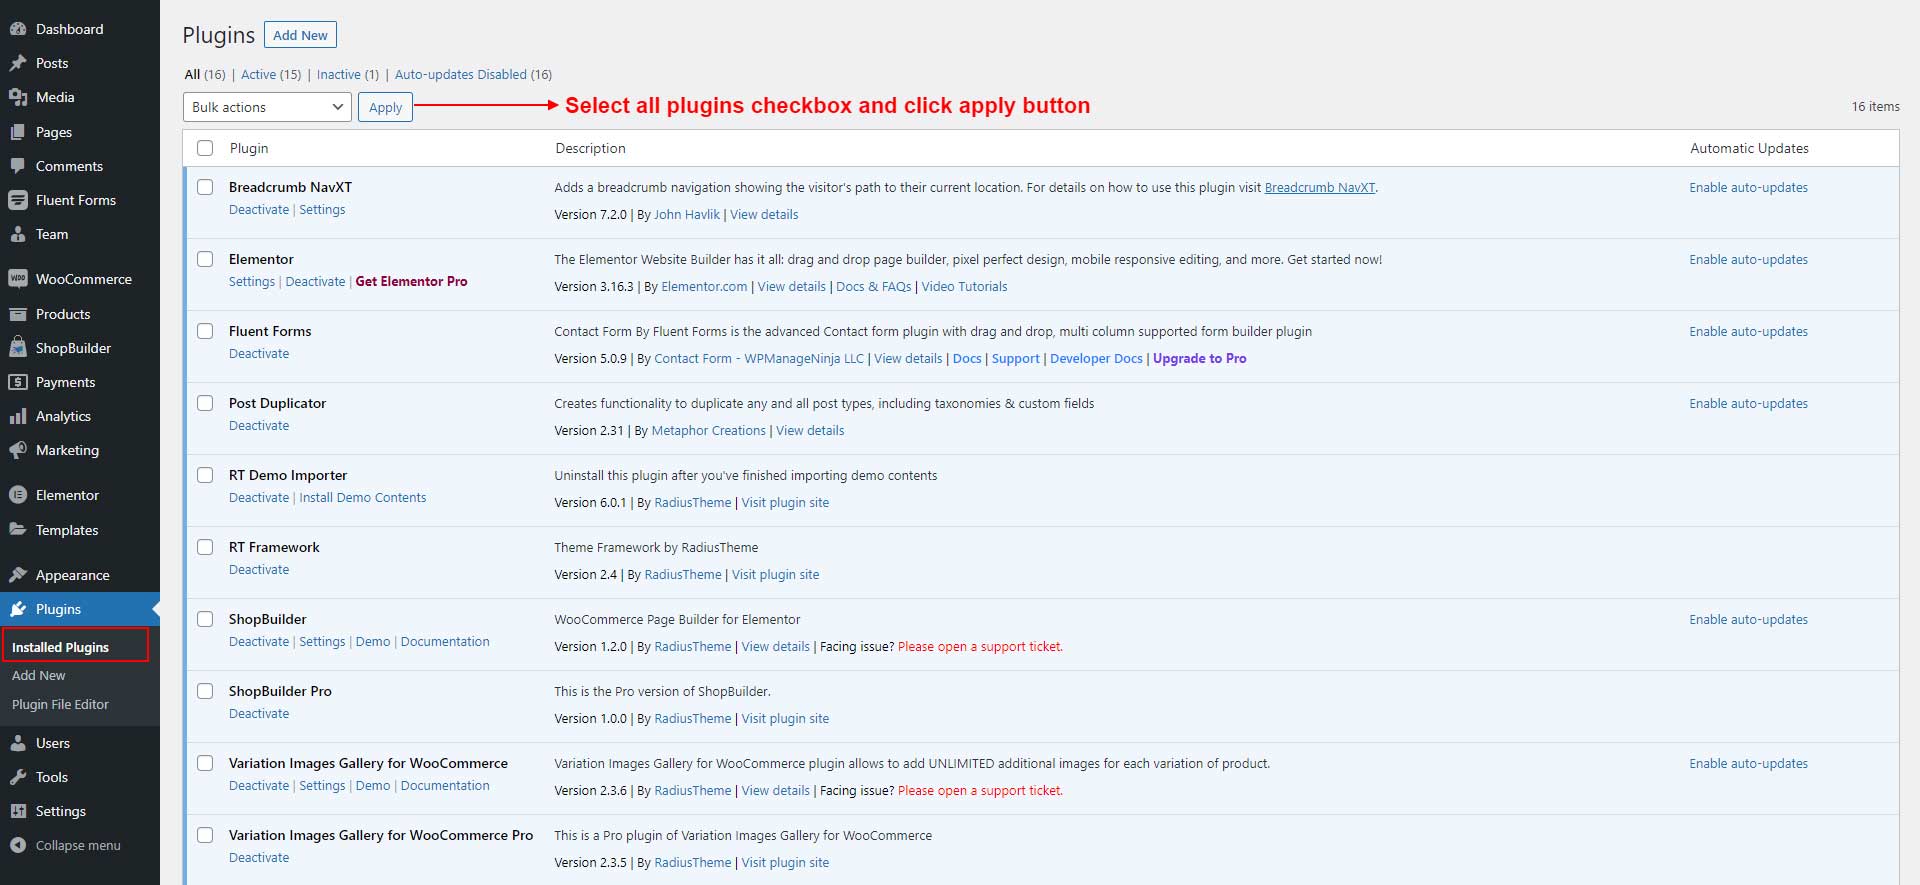Click the Posts pushpin icon
Image resolution: width=1920 pixels, height=885 pixels.
18,63
